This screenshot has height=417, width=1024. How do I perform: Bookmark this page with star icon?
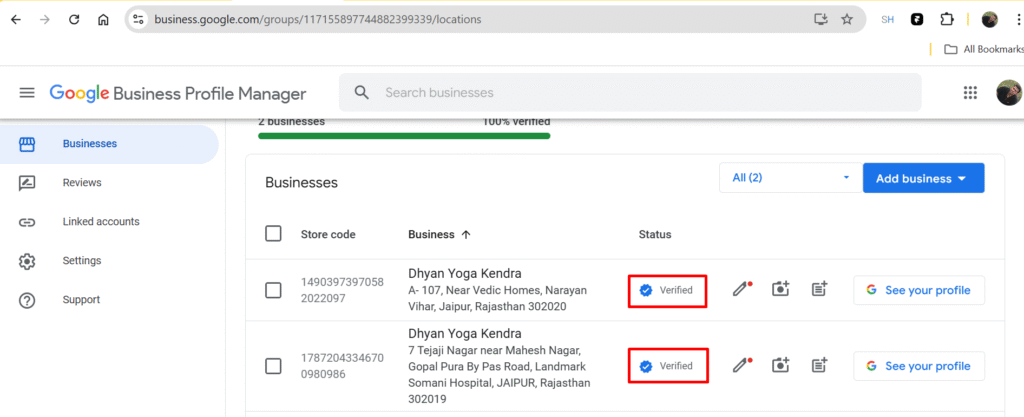(x=847, y=19)
